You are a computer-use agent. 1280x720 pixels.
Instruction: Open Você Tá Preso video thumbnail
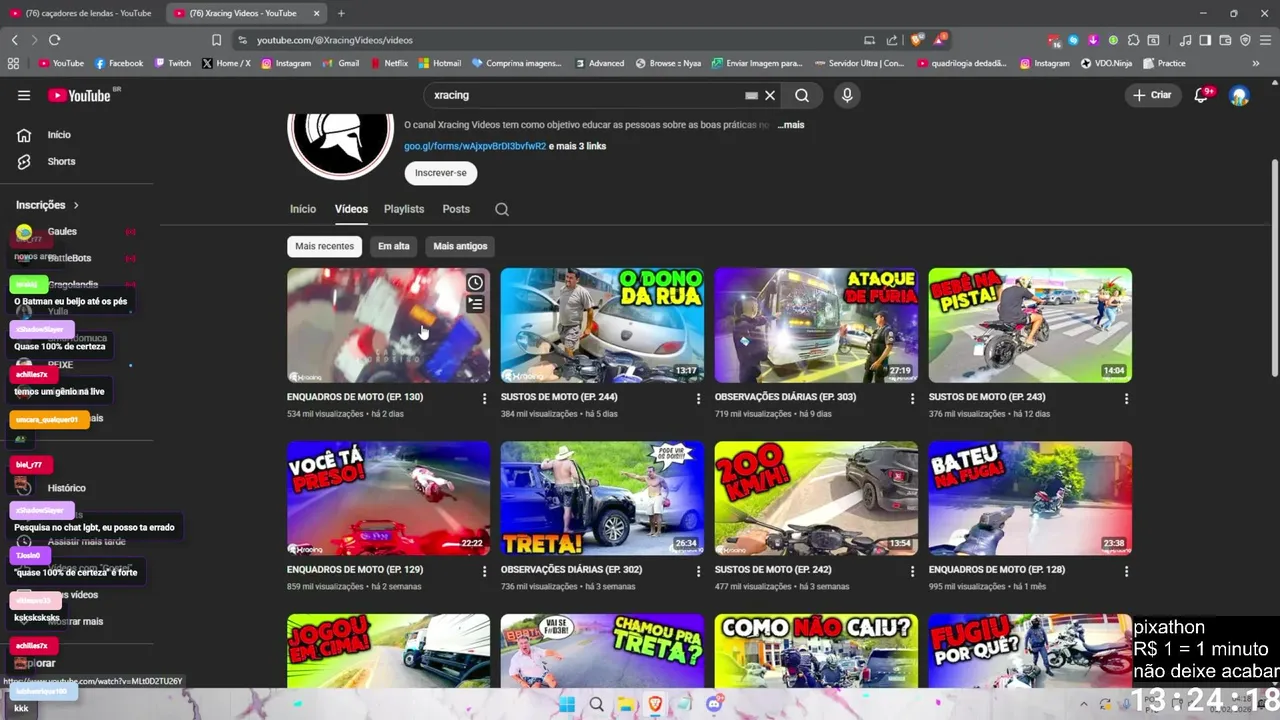click(388, 498)
